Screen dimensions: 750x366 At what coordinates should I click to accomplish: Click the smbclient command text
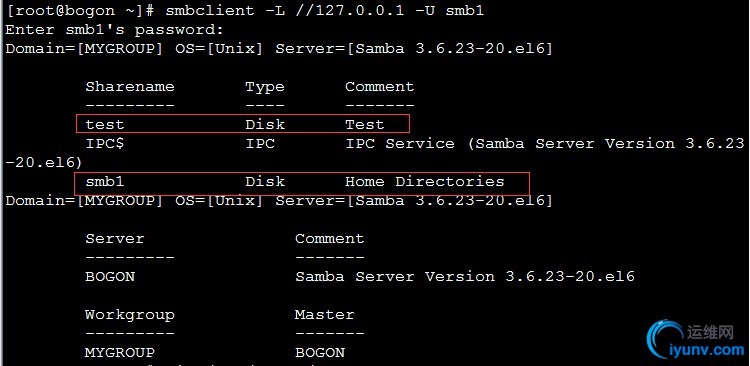(x=325, y=11)
